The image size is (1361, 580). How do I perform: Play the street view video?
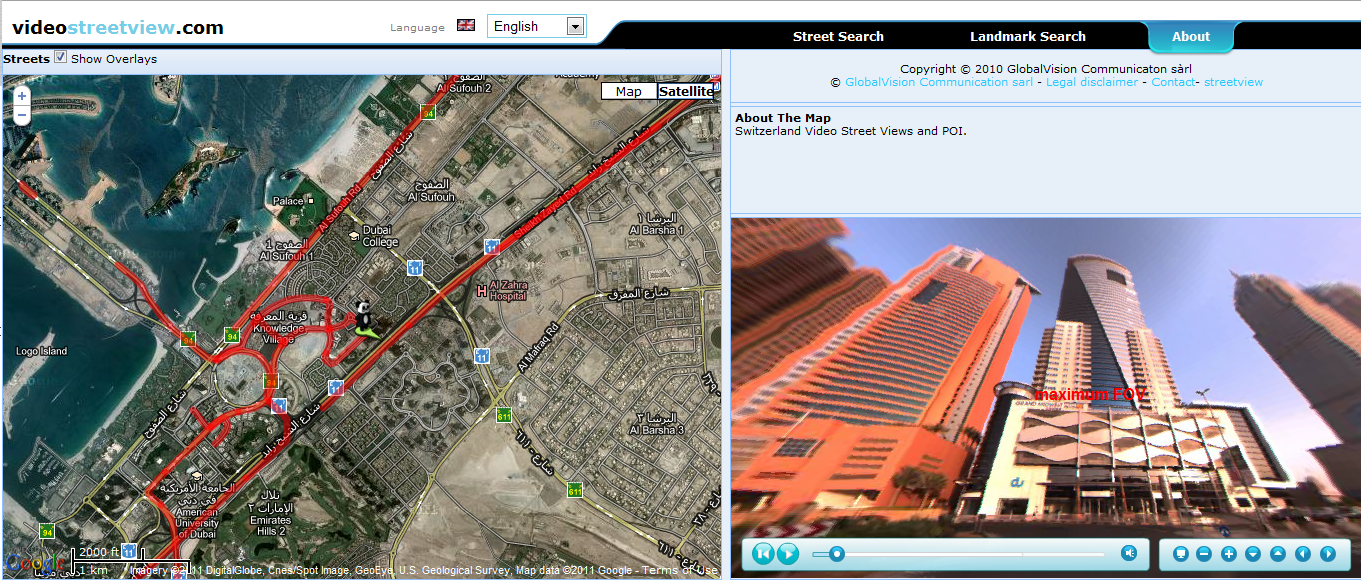click(x=788, y=553)
